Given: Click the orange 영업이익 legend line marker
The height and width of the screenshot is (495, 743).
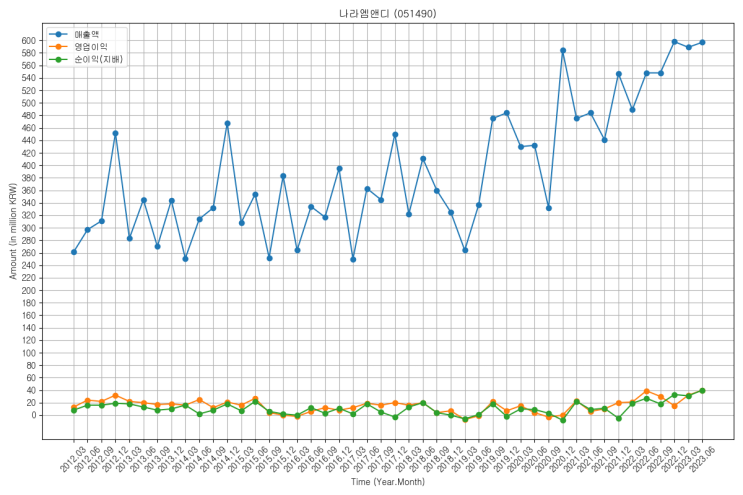Looking at the screenshot, I should point(59,47).
